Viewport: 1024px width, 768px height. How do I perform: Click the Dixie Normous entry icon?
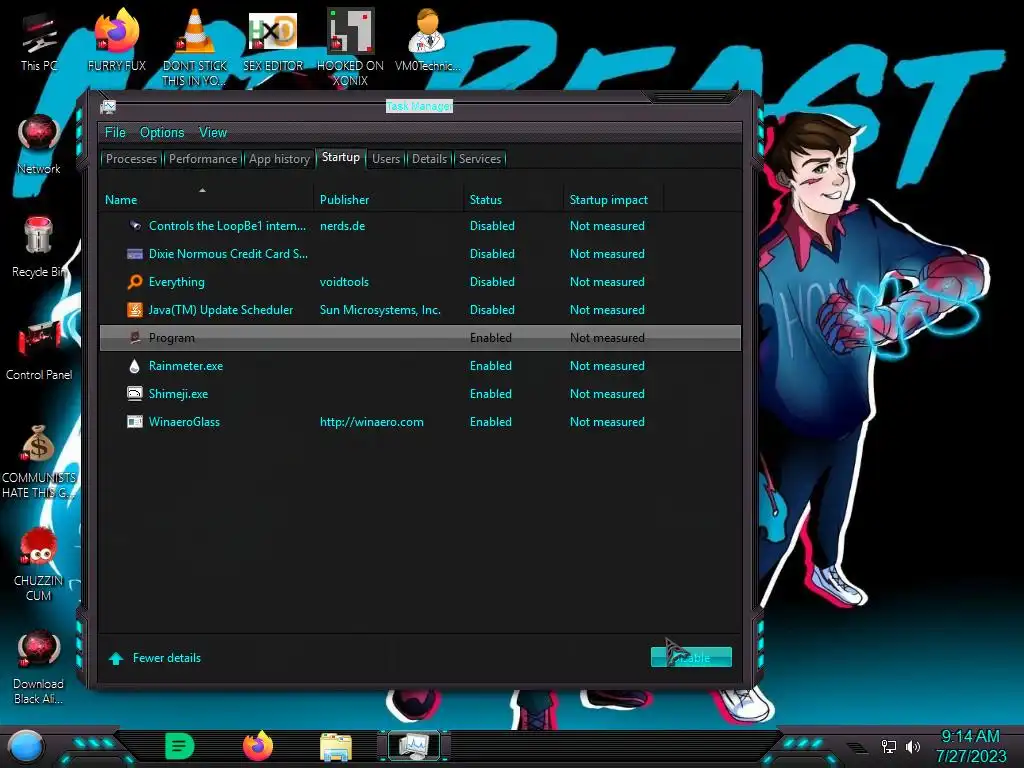click(x=135, y=254)
